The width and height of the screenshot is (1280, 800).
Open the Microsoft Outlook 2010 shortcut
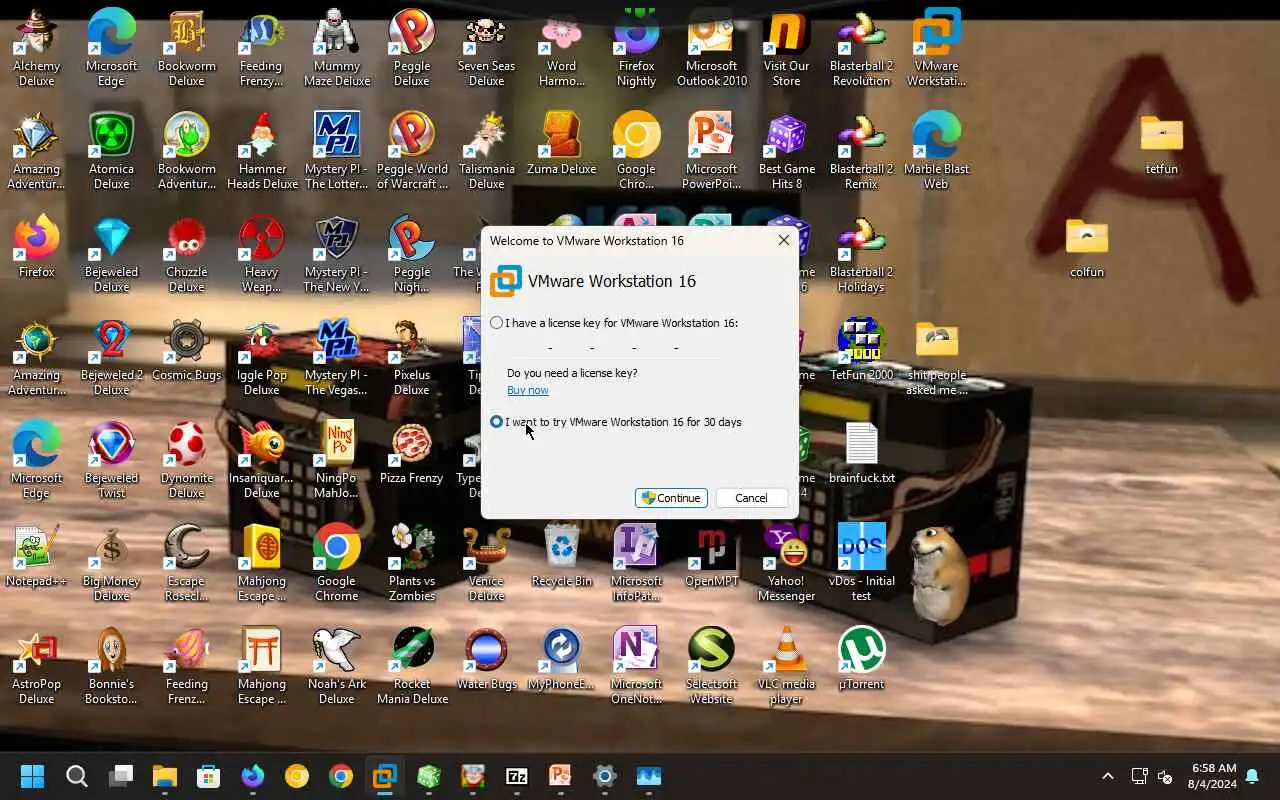click(x=711, y=48)
